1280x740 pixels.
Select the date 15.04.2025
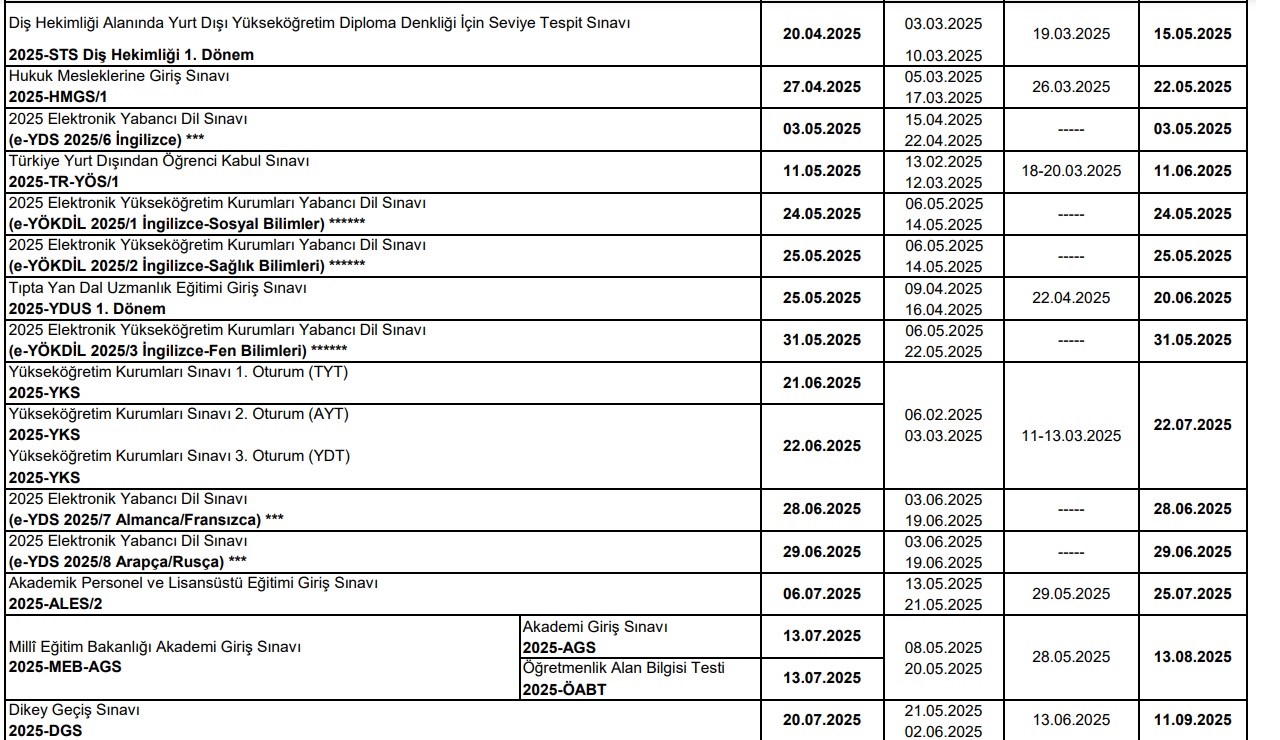point(943,119)
